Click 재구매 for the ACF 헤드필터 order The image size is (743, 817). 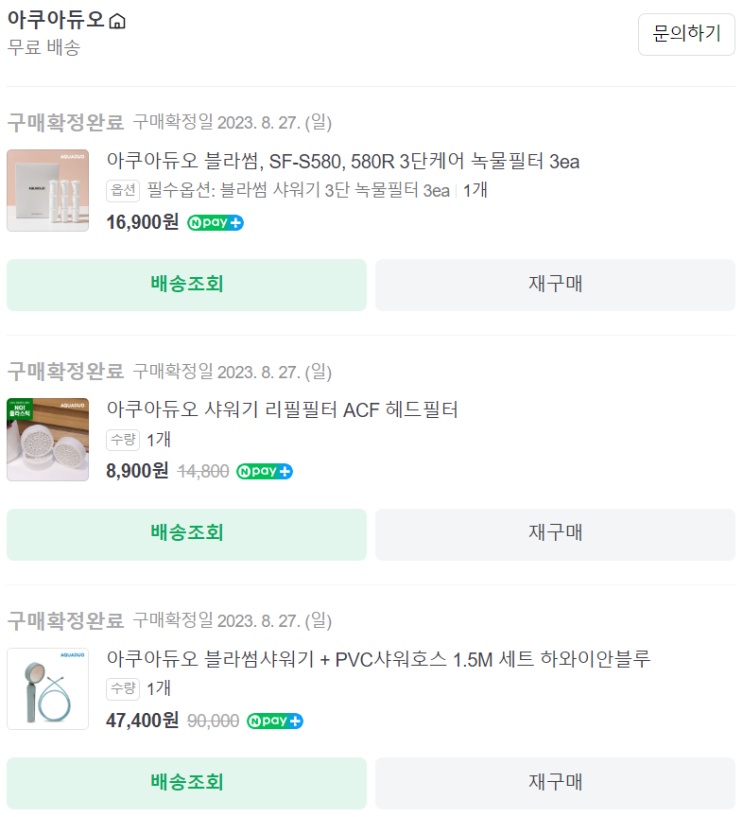555,533
